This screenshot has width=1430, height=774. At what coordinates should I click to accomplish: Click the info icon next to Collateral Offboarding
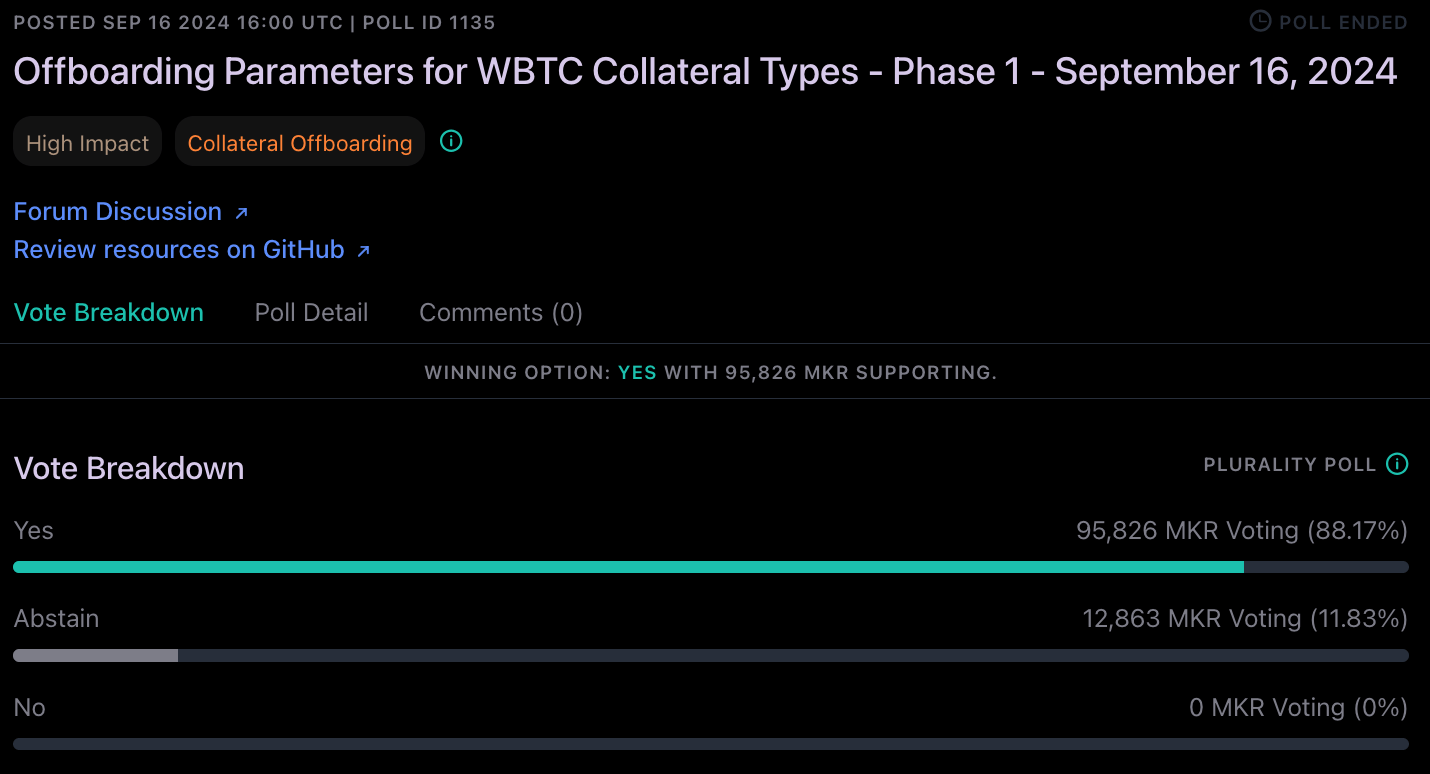coord(451,142)
